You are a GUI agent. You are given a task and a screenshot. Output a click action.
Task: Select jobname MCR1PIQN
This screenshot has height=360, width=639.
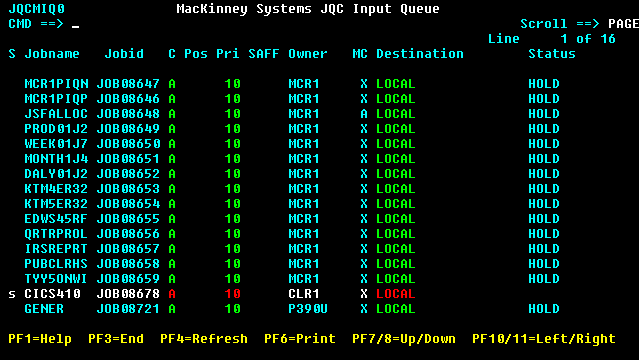click(56, 84)
